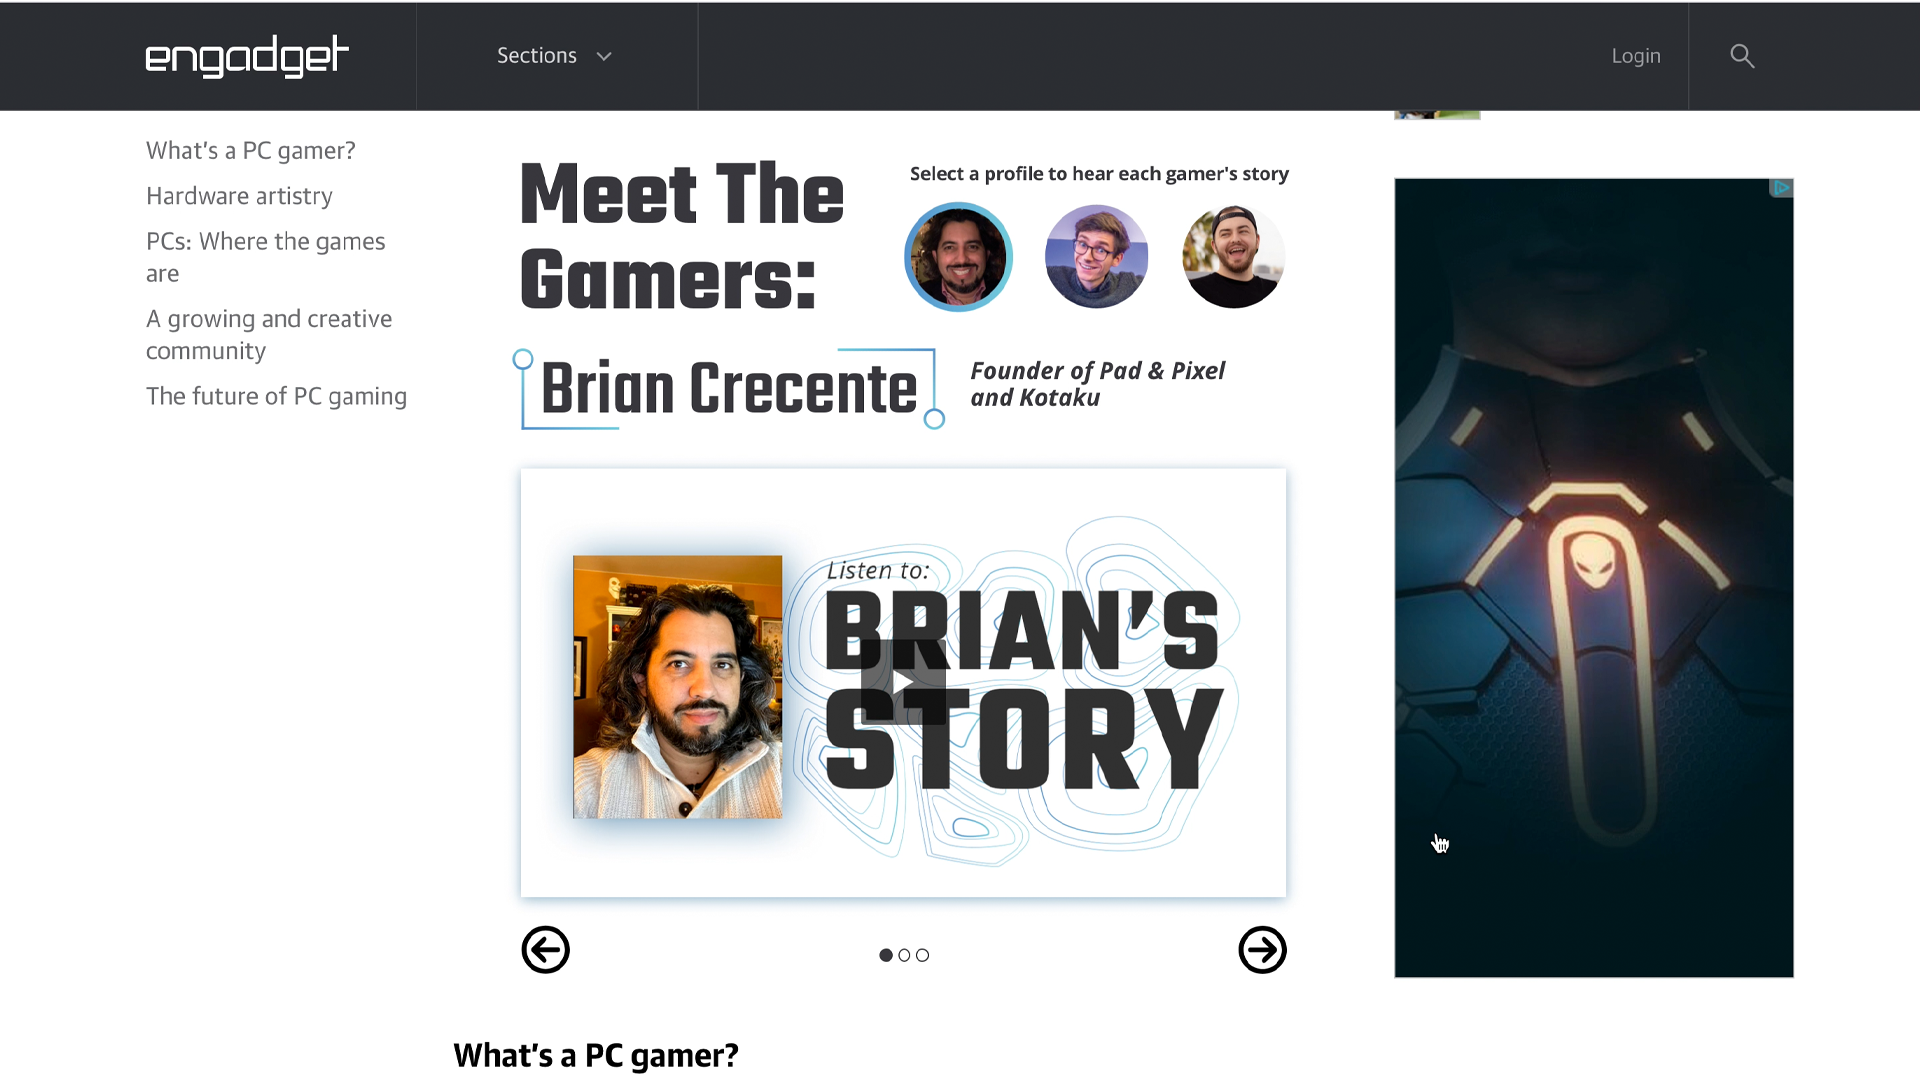
Task: Open "A growing and creative community" link
Action: click(x=269, y=334)
